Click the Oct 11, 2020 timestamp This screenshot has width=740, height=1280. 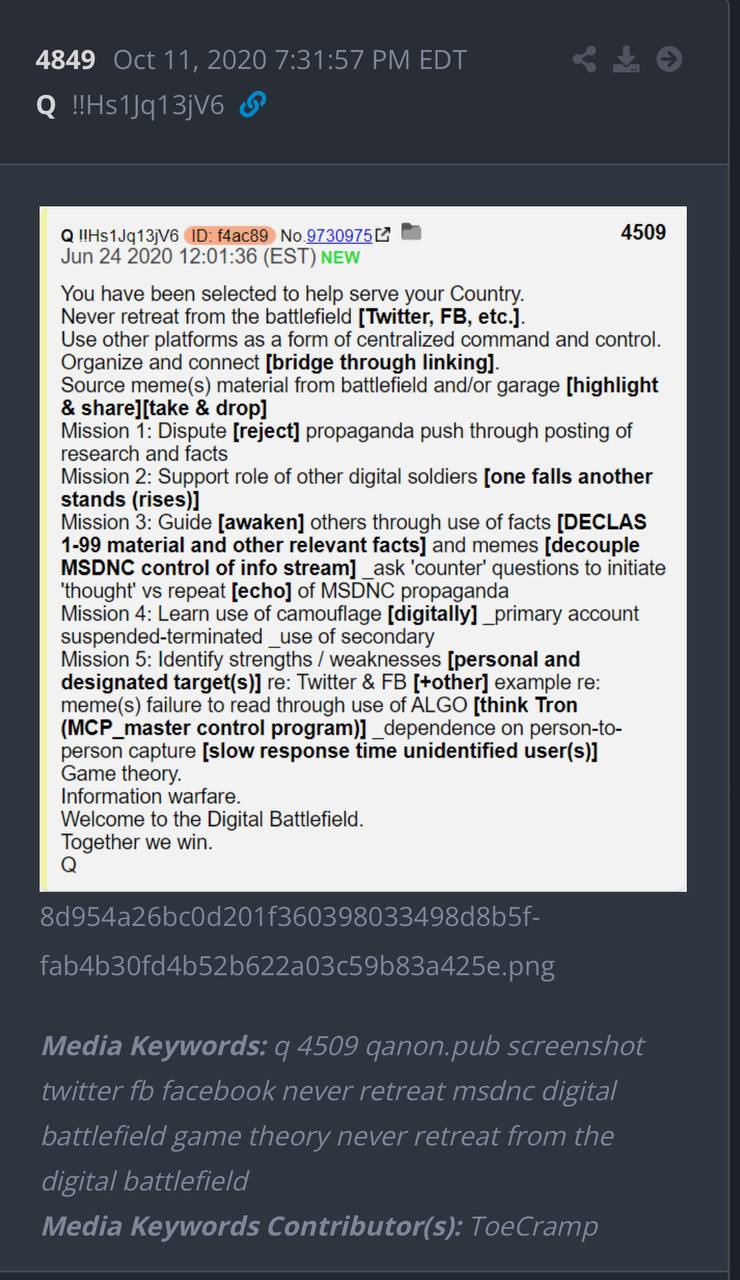[290, 60]
